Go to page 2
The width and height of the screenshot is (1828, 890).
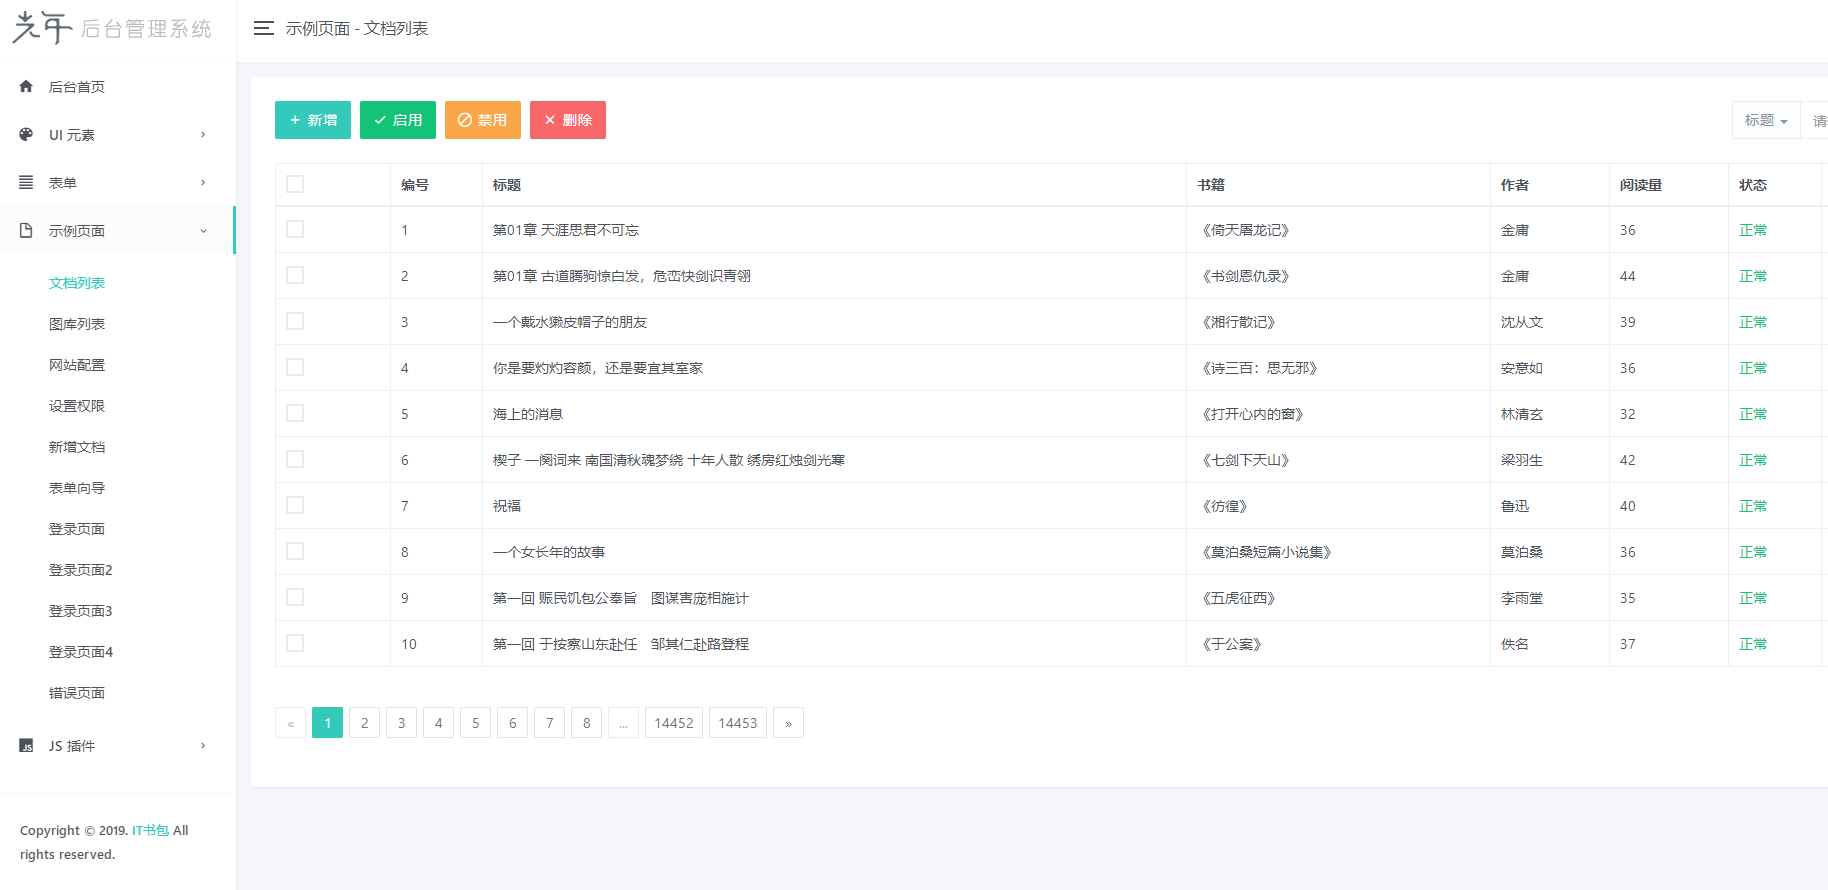pyautogui.click(x=365, y=723)
